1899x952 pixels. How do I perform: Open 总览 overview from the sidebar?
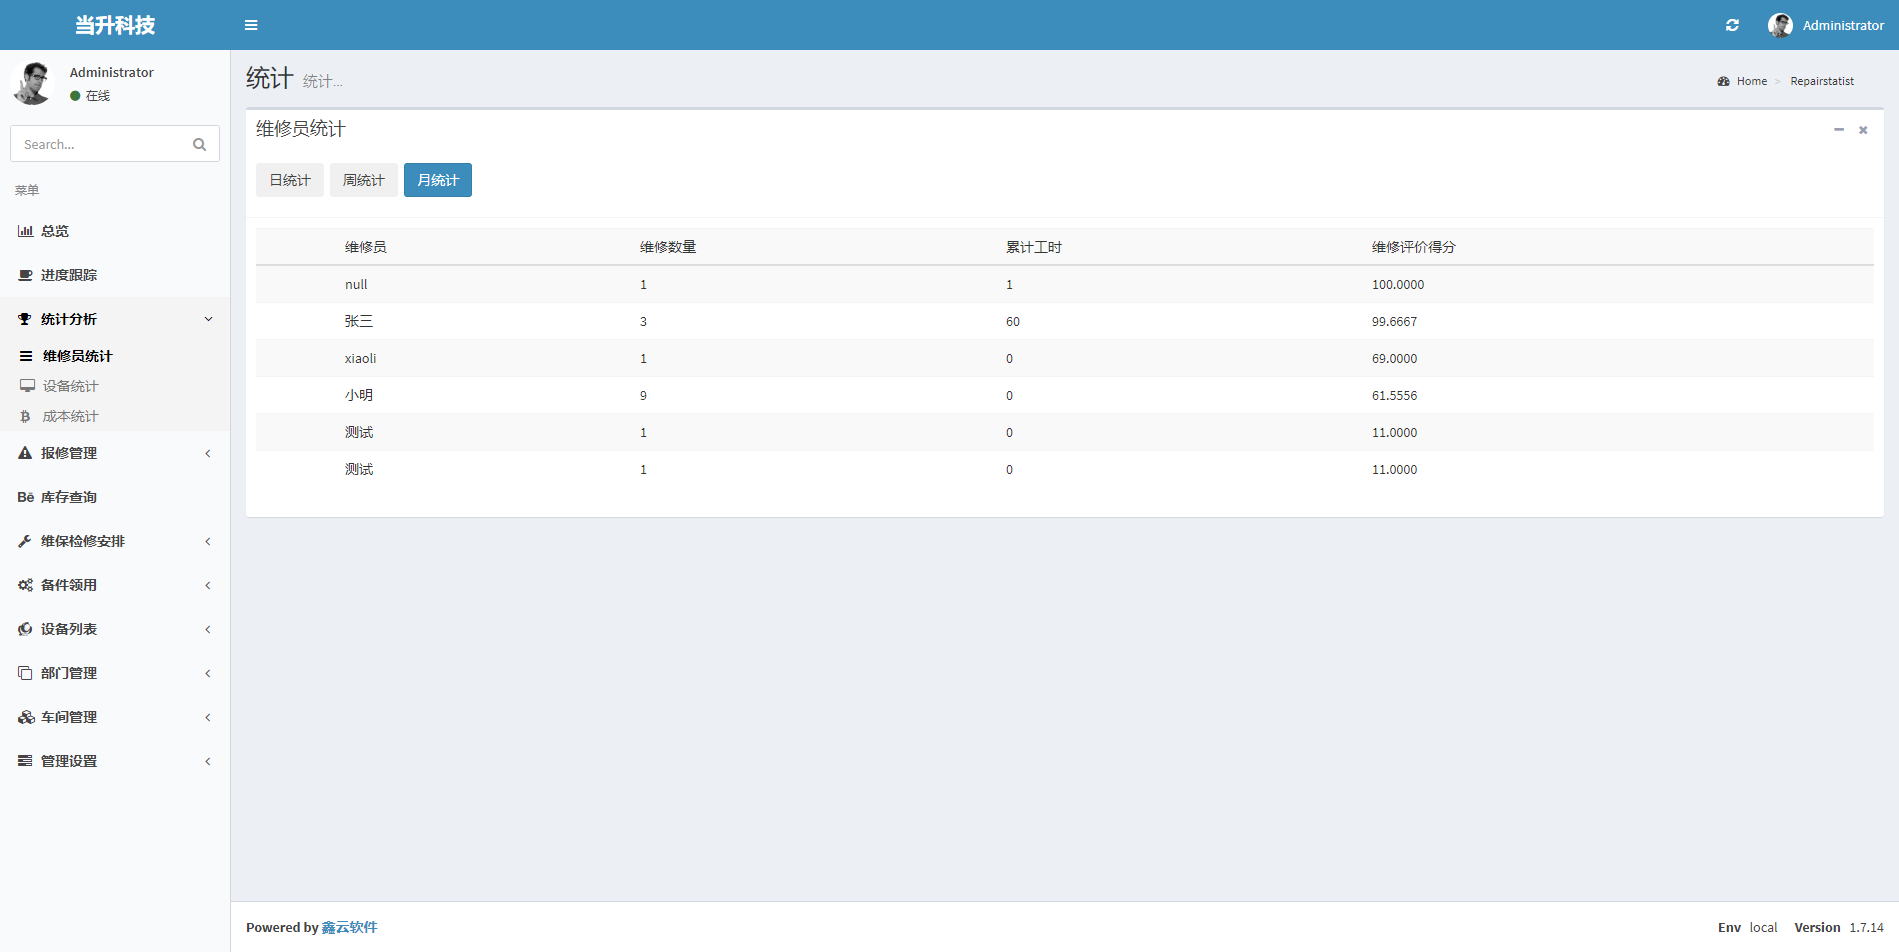[x=55, y=231]
